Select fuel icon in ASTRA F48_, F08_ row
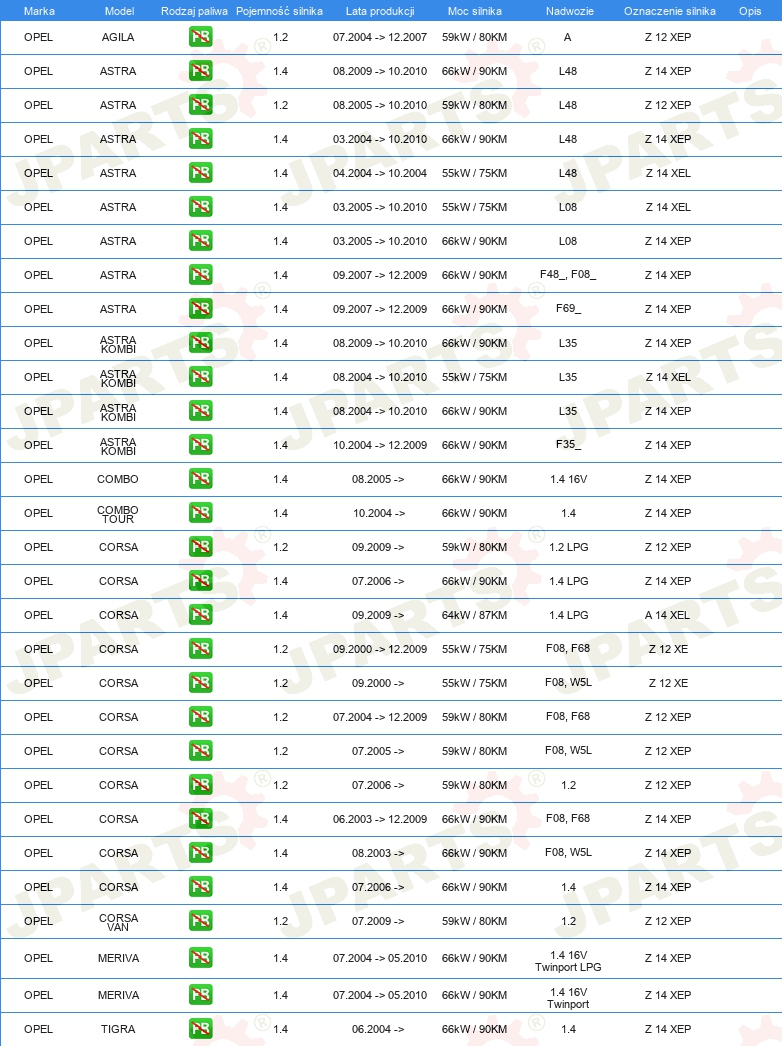 coord(200,275)
